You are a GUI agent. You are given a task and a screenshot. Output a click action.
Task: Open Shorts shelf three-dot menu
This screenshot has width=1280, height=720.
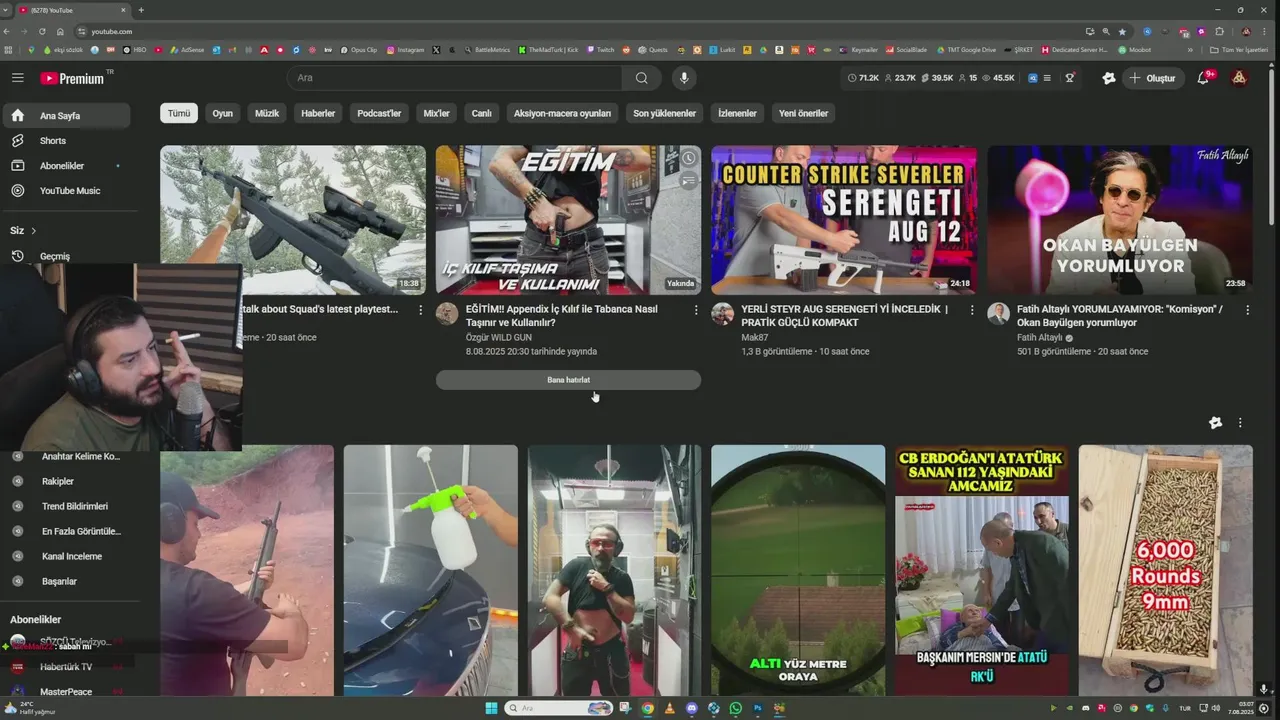coord(1240,423)
